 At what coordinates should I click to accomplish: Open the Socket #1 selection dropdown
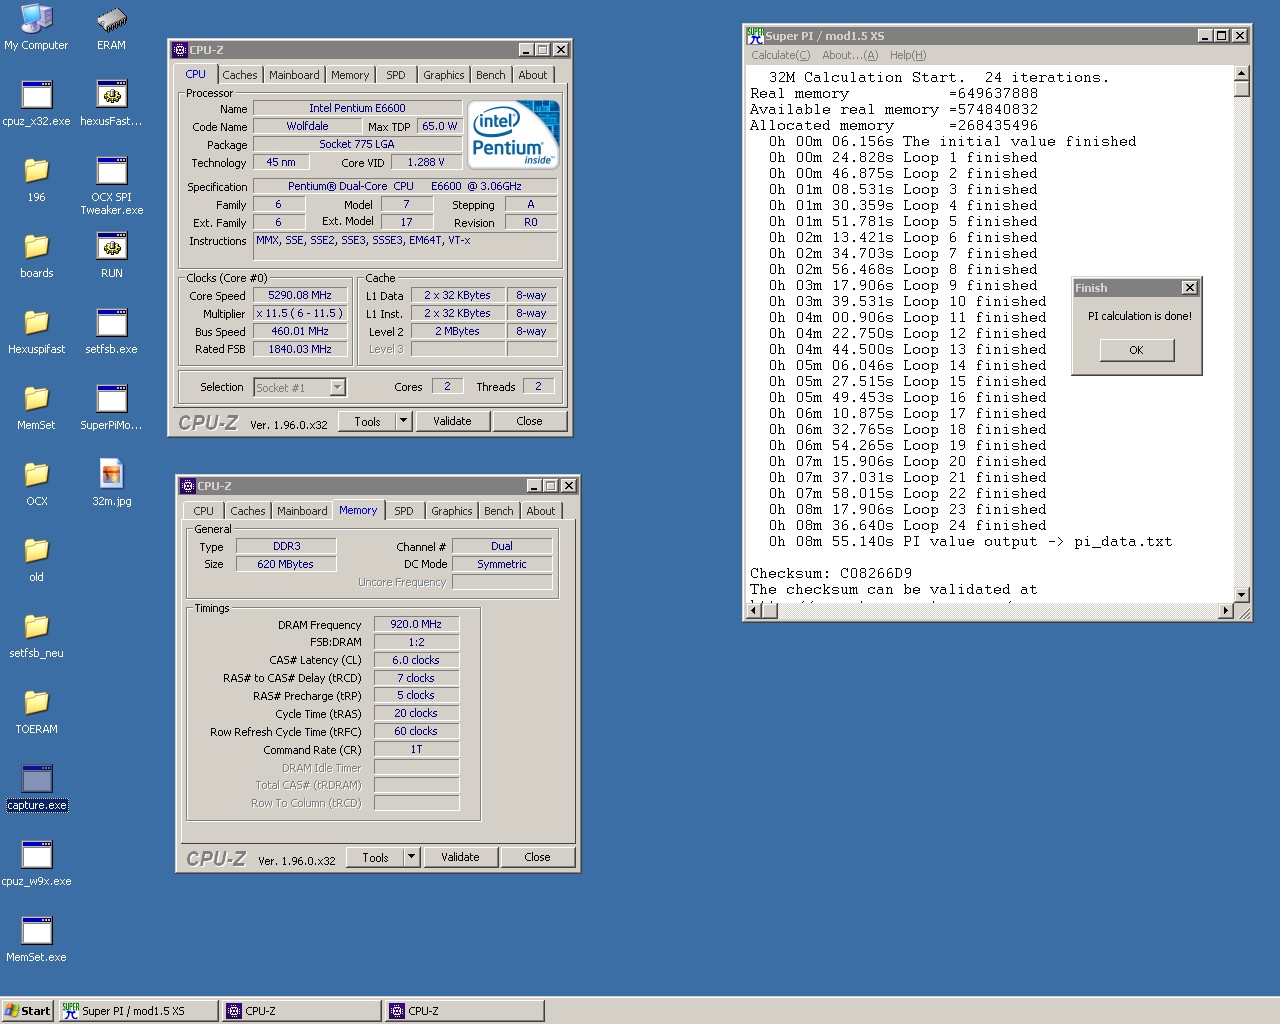pyautogui.click(x=338, y=387)
